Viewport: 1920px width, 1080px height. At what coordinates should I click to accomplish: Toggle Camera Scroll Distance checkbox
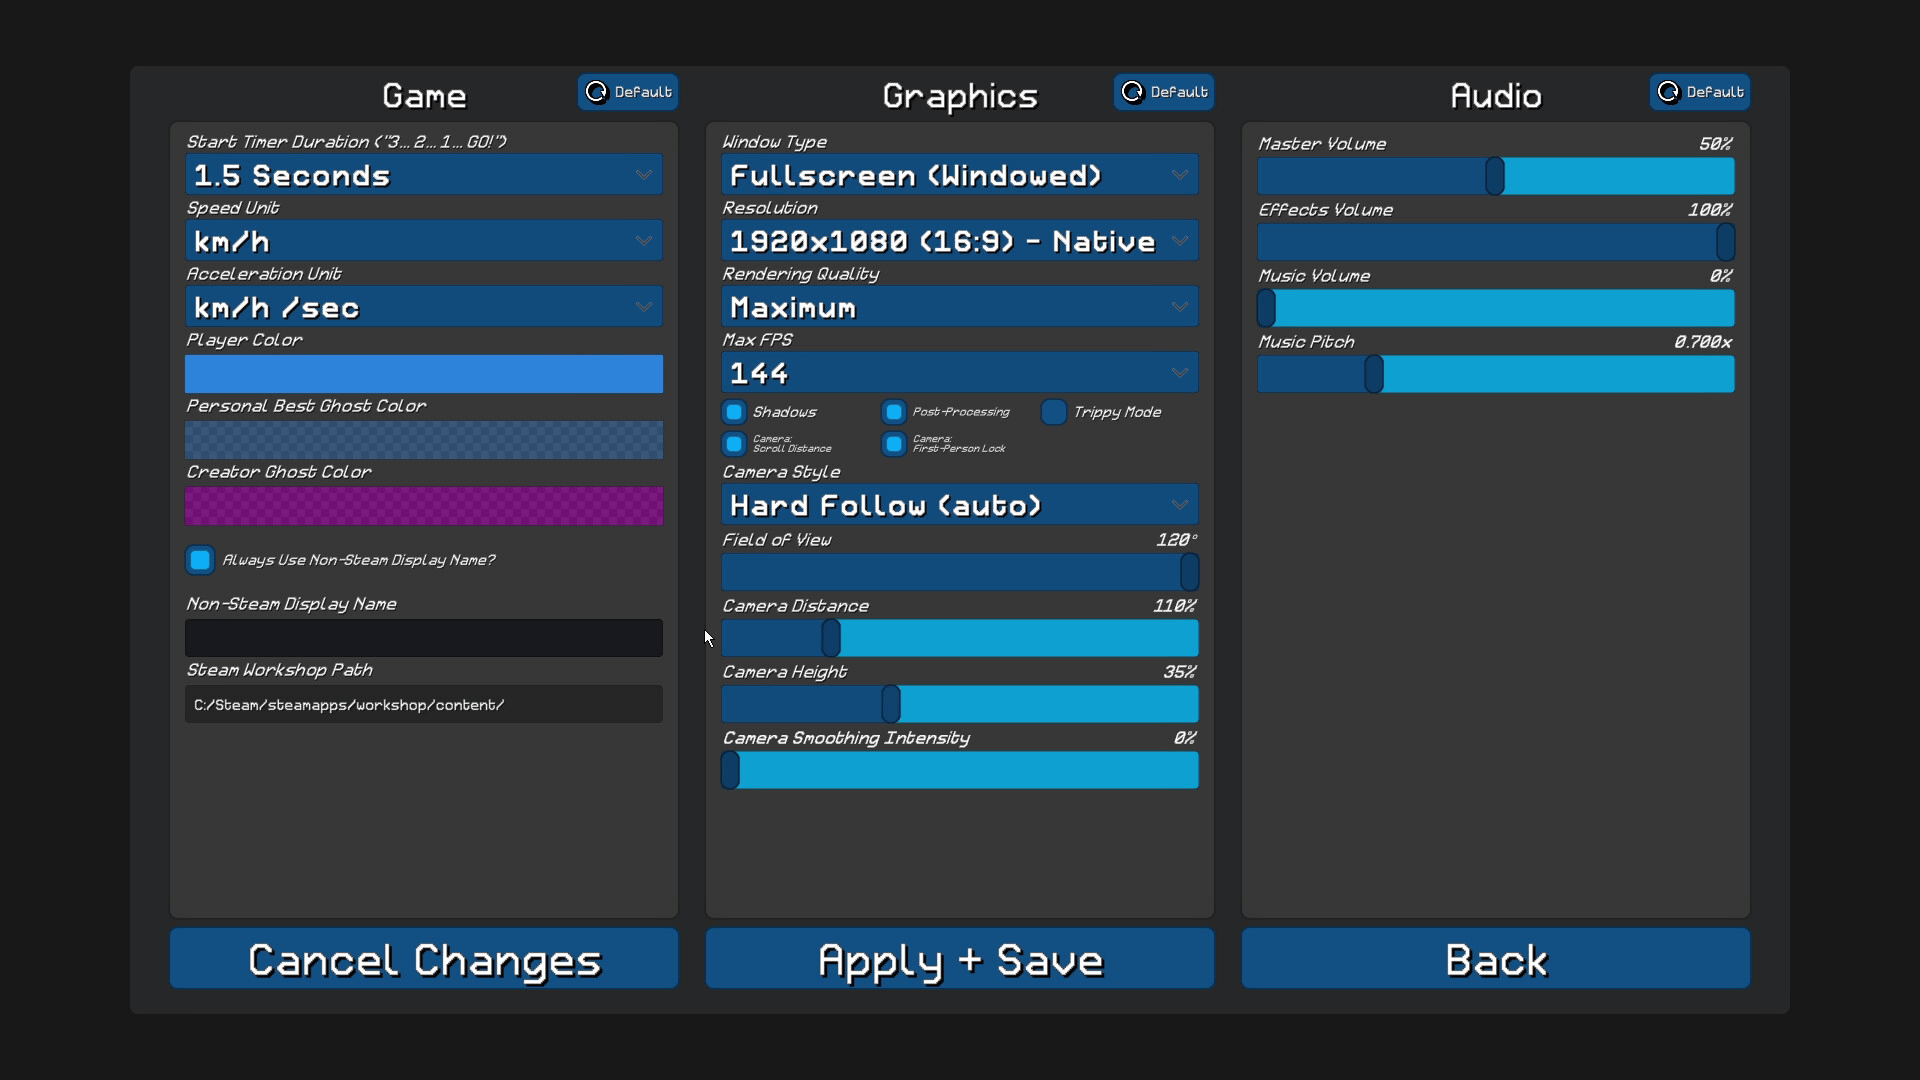pos(735,444)
